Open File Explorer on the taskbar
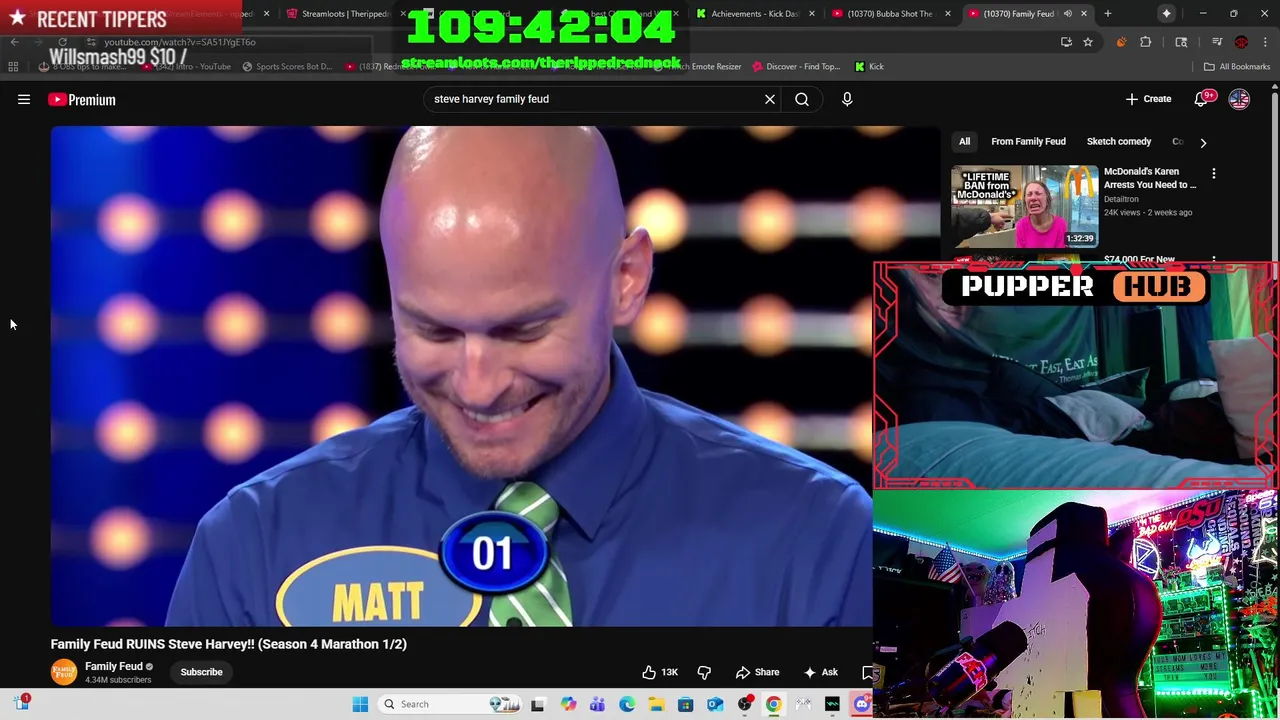 [x=656, y=704]
